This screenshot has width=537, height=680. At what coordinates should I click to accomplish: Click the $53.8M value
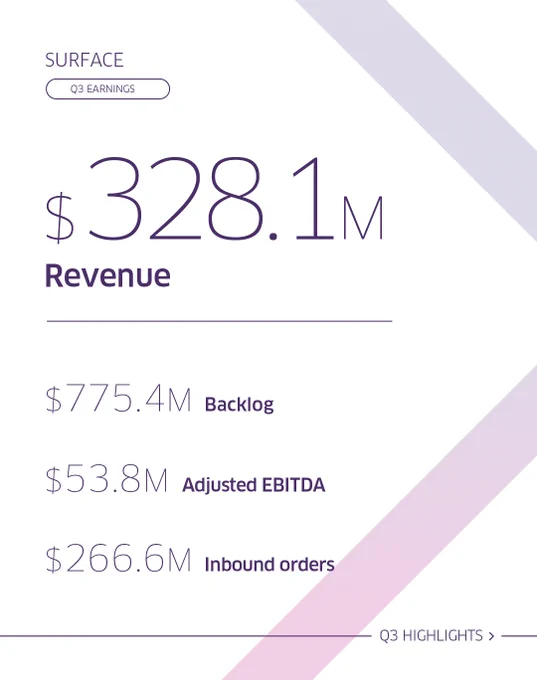pos(106,479)
